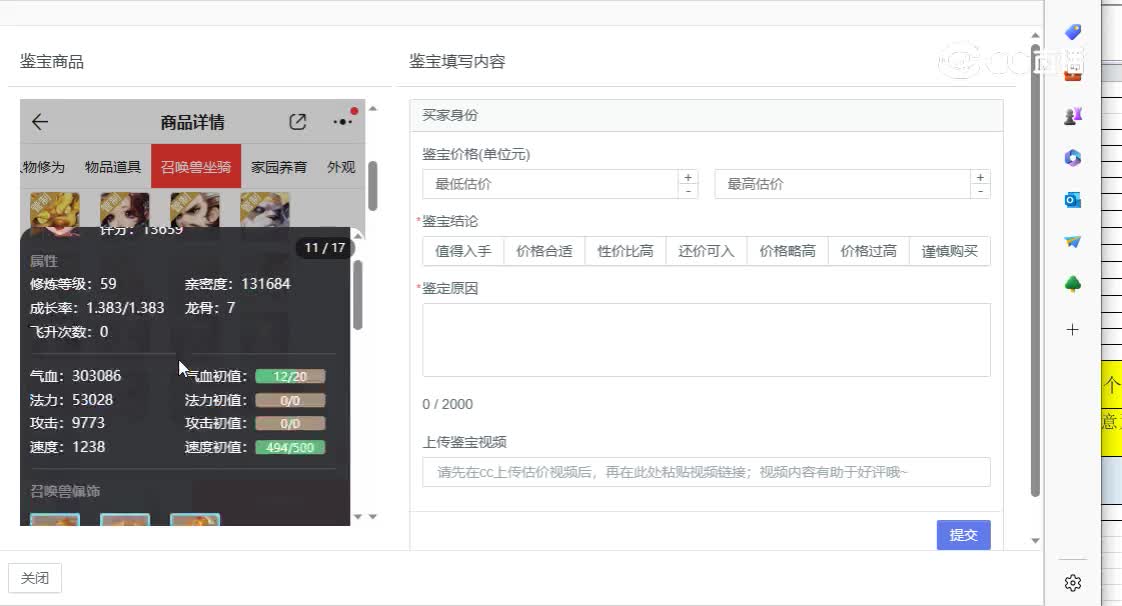The image size is (1122, 606).
Task: Click the external link icon on 商品详情 header
Action: click(297, 121)
